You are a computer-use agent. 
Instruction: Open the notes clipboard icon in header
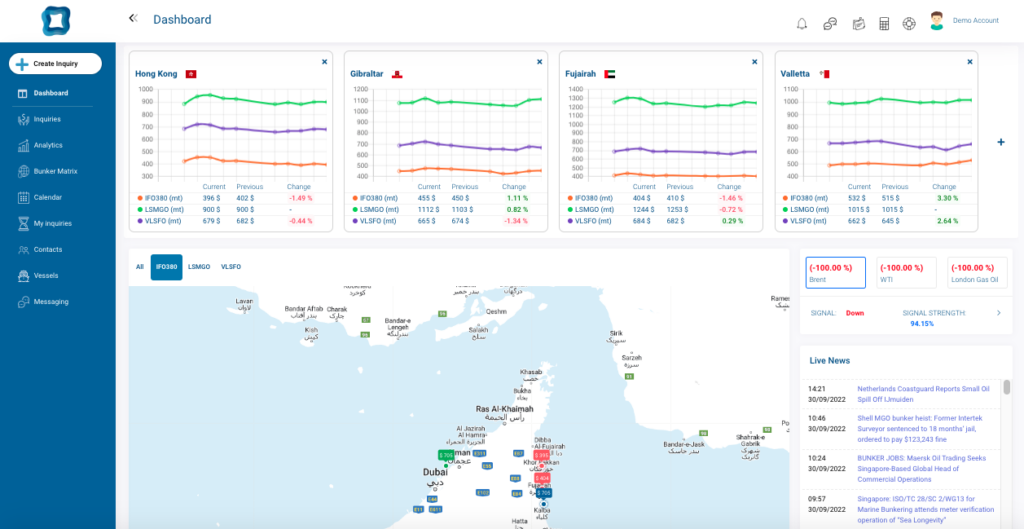coord(859,24)
